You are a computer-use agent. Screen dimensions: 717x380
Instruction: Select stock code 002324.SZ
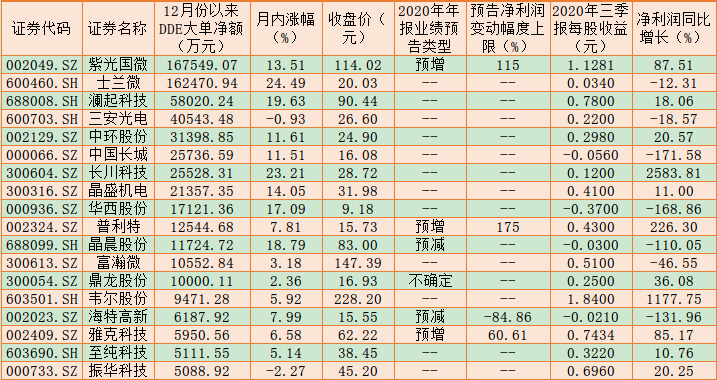click(x=42, y=227)
